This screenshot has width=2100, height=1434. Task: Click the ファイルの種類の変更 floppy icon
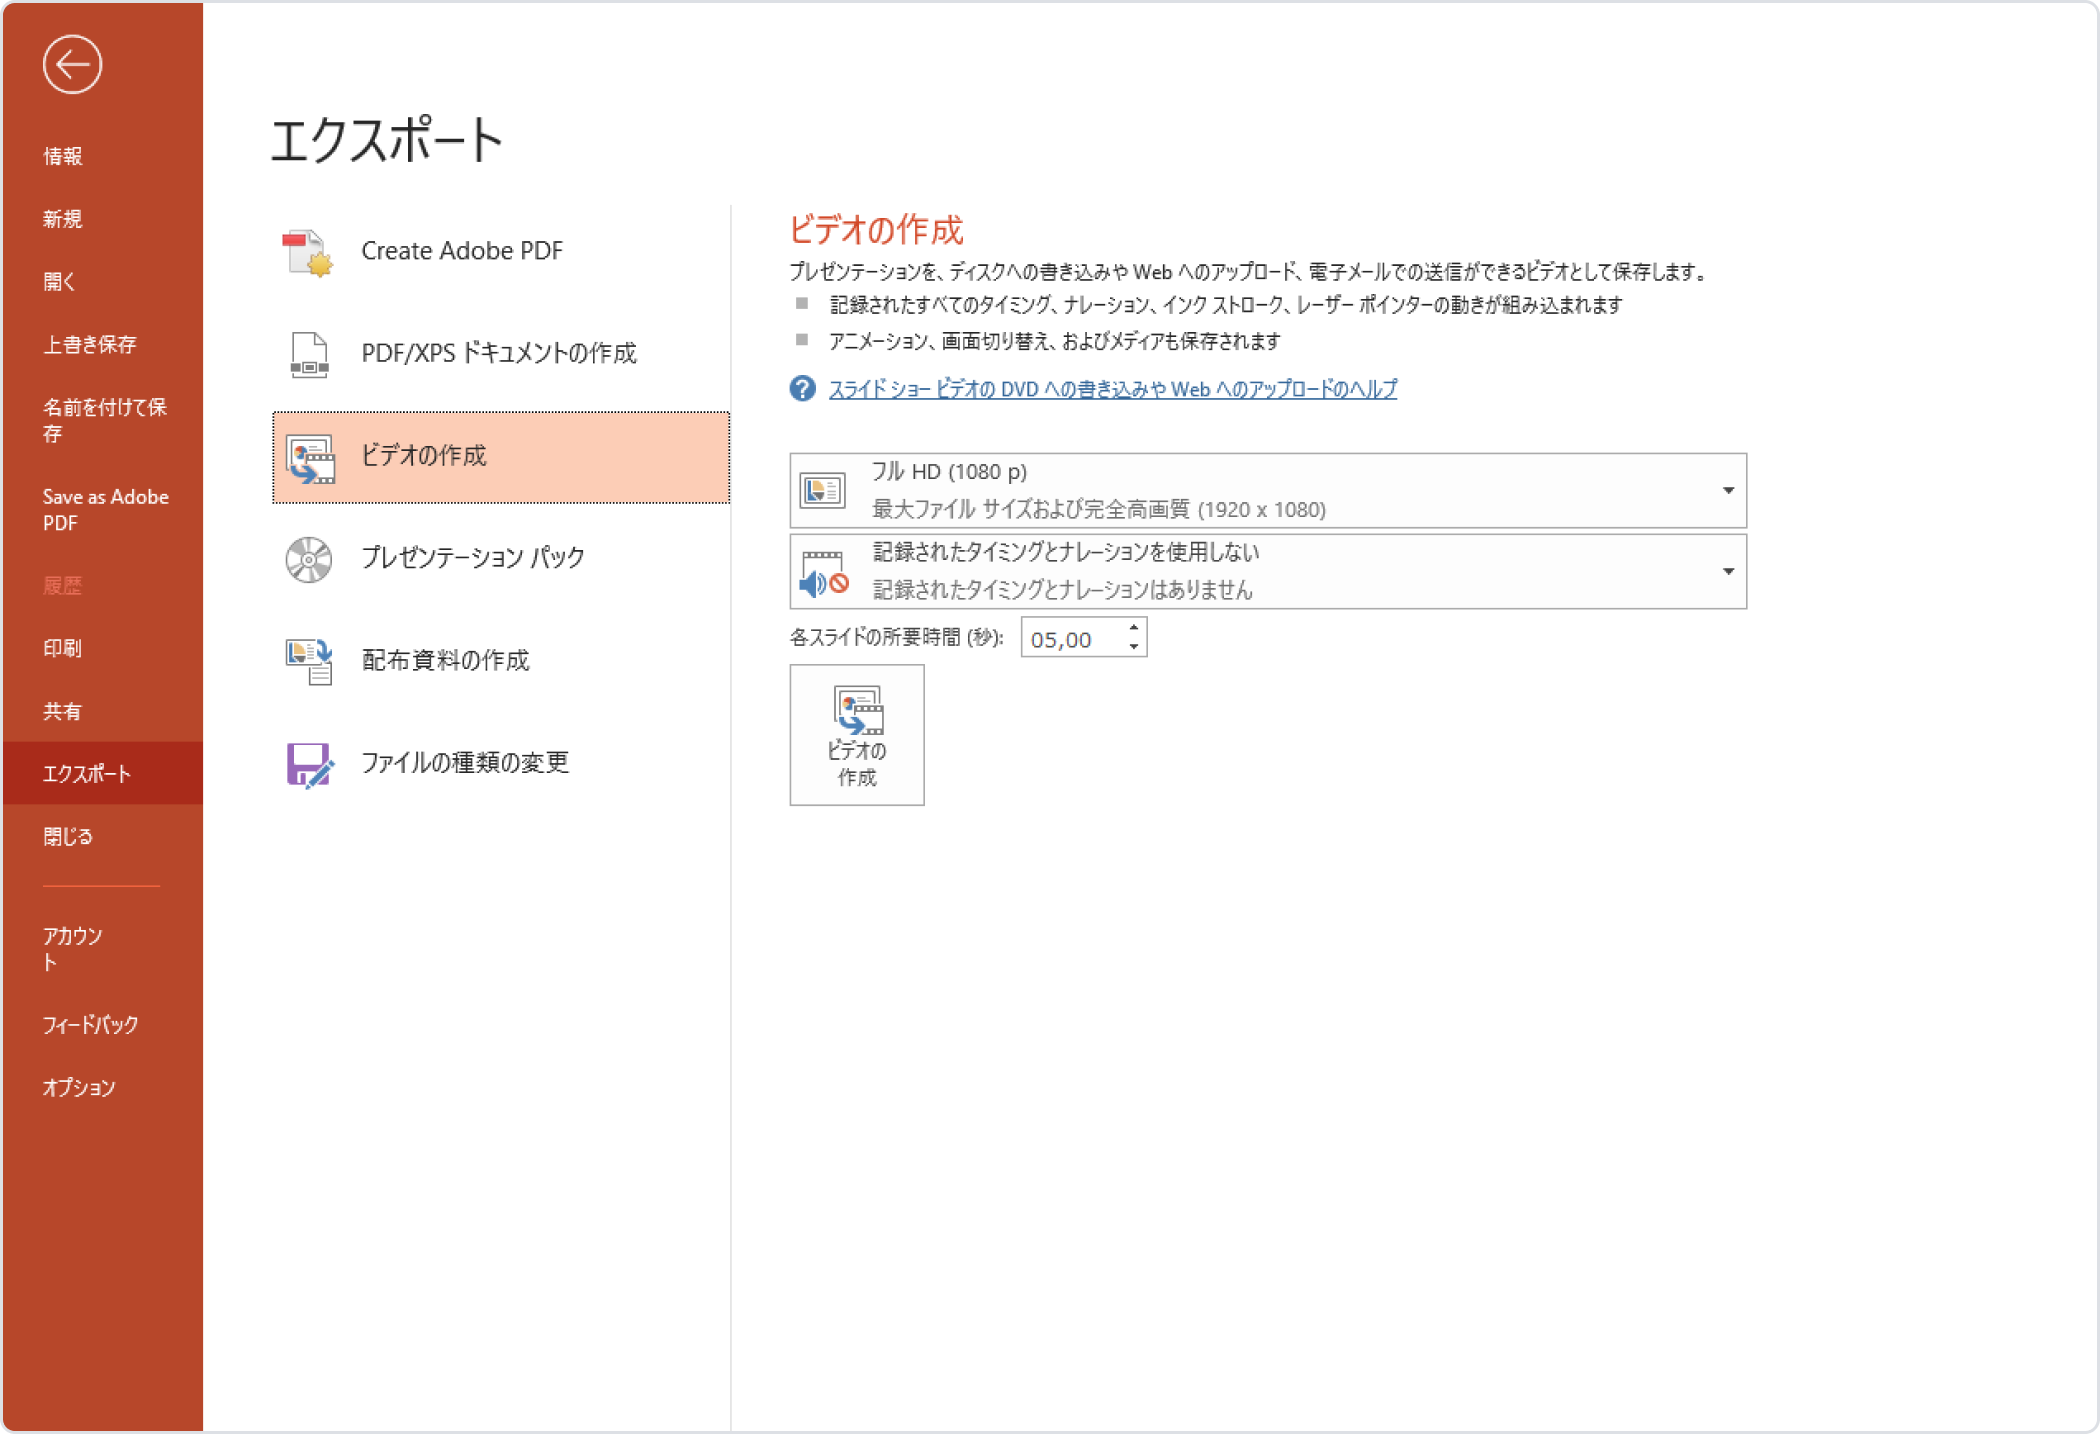[309, 764]
